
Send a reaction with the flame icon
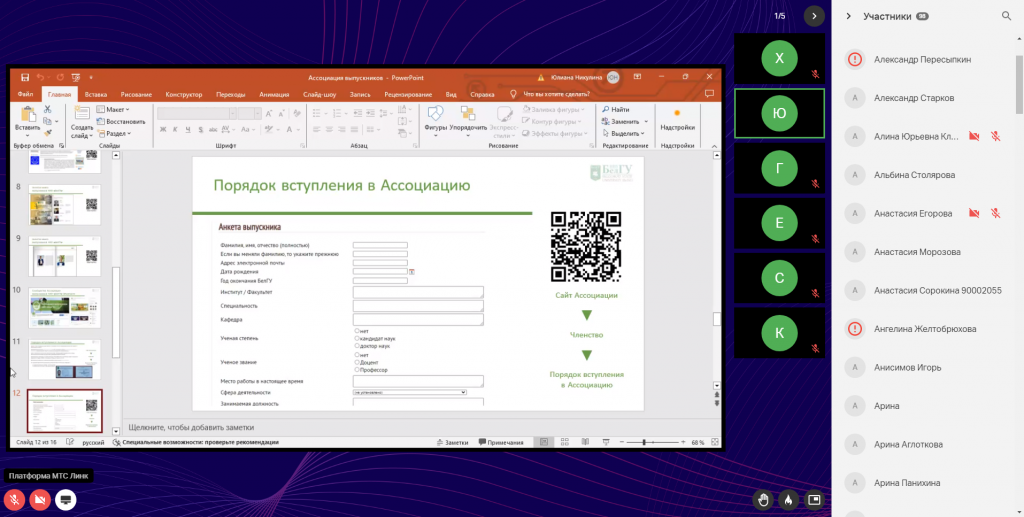(x=788, y=500)
